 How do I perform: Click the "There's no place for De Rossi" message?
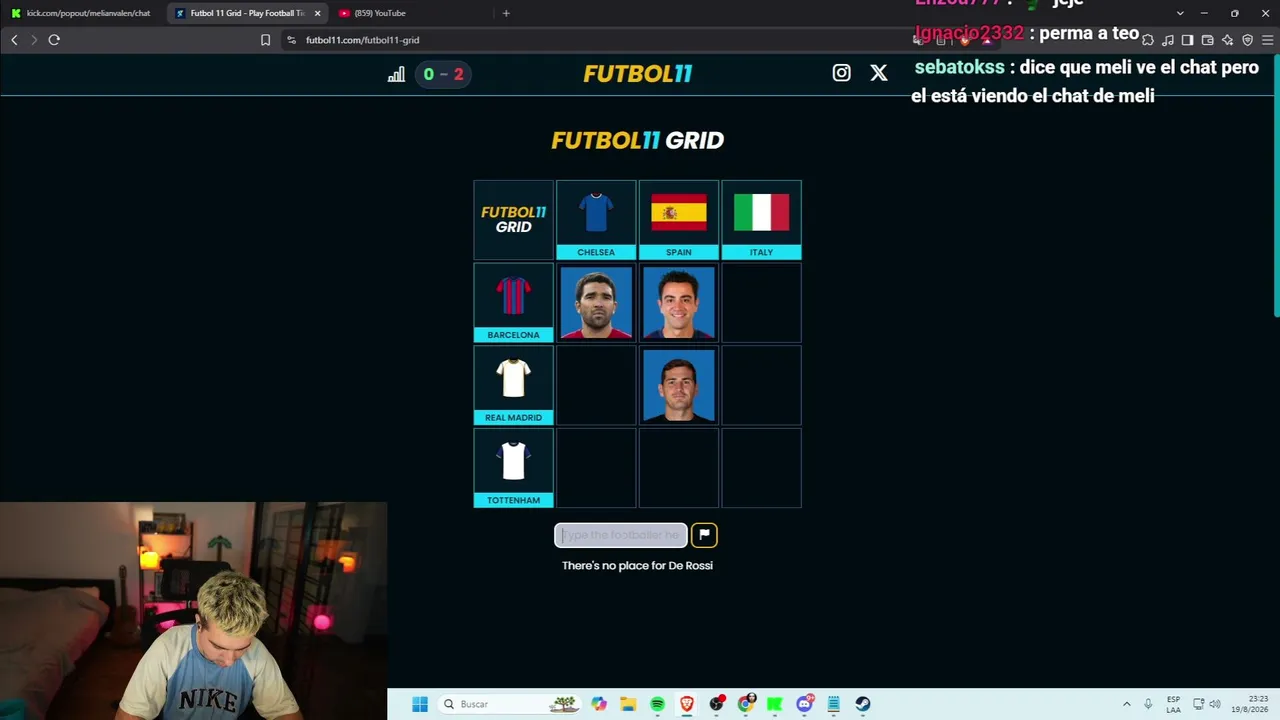click(637, 566)
